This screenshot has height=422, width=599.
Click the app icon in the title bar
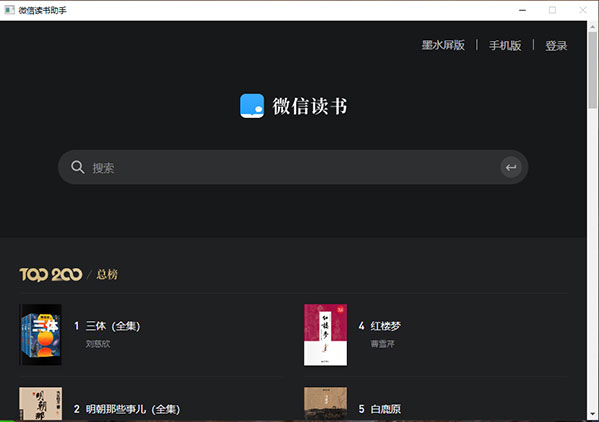[10, 10]
